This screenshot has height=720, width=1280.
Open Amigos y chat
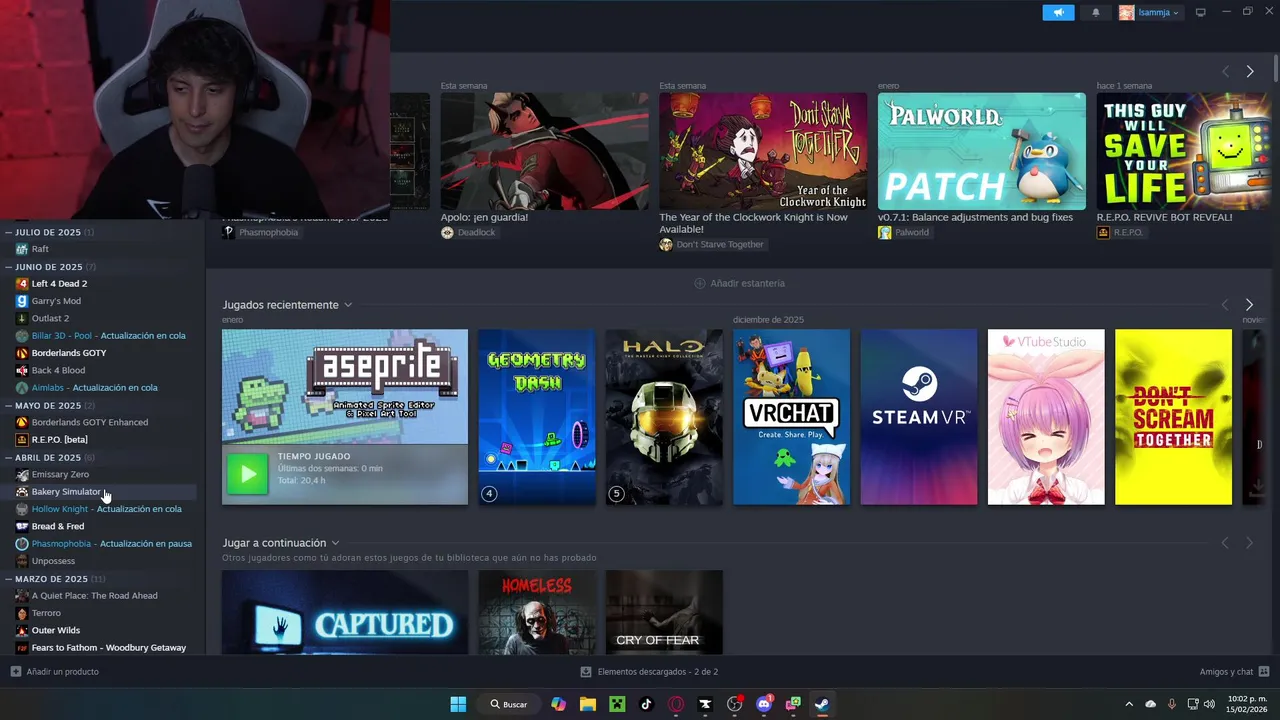click(x=1234, y=672)
